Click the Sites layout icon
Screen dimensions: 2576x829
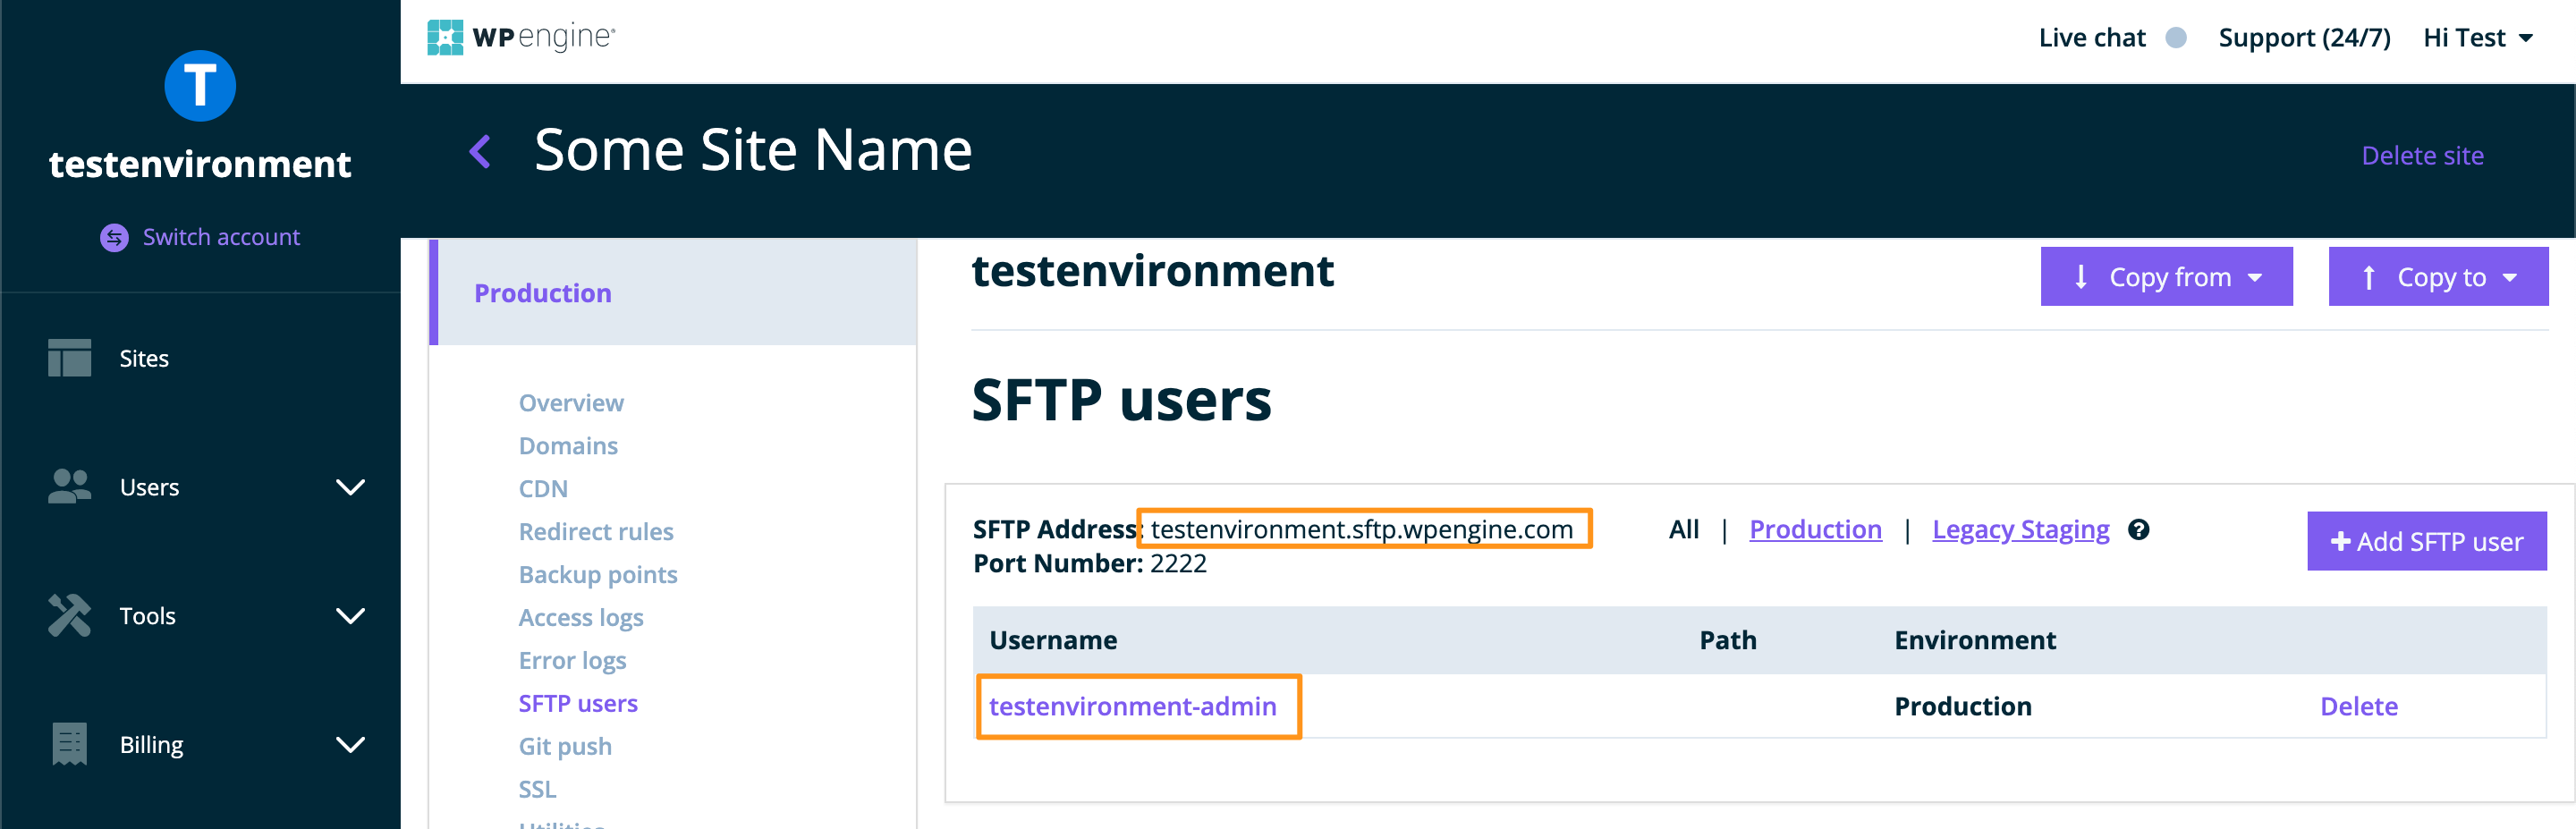tap(69, 358)
